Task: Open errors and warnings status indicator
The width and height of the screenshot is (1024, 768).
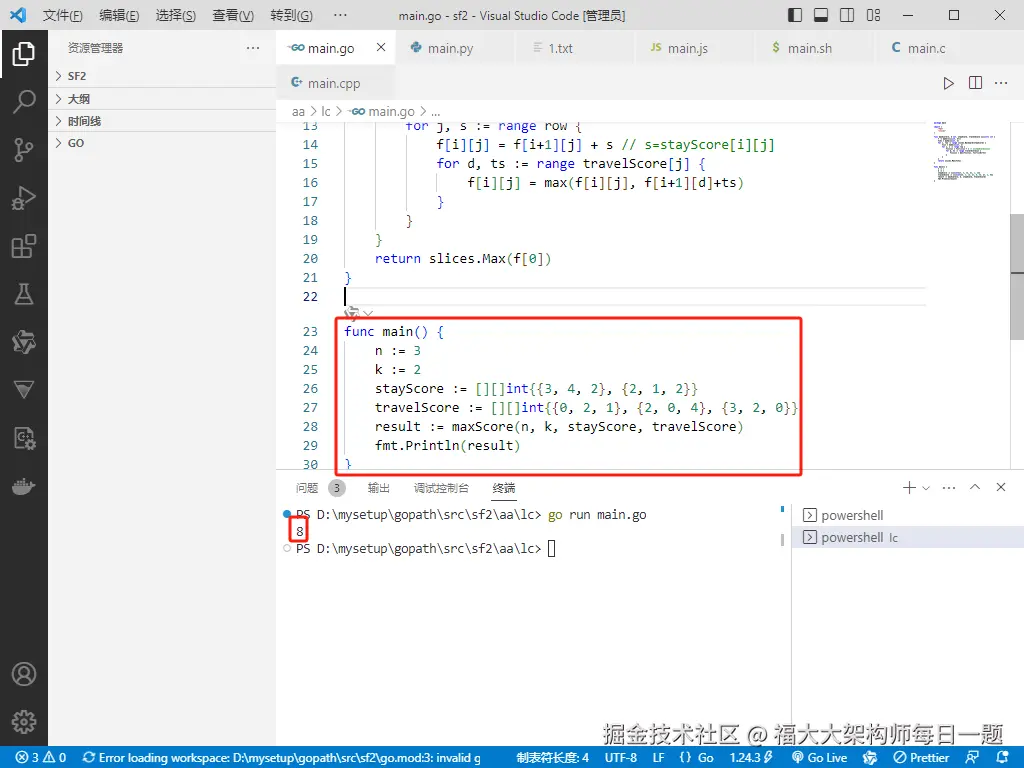Action: [41, 758]
